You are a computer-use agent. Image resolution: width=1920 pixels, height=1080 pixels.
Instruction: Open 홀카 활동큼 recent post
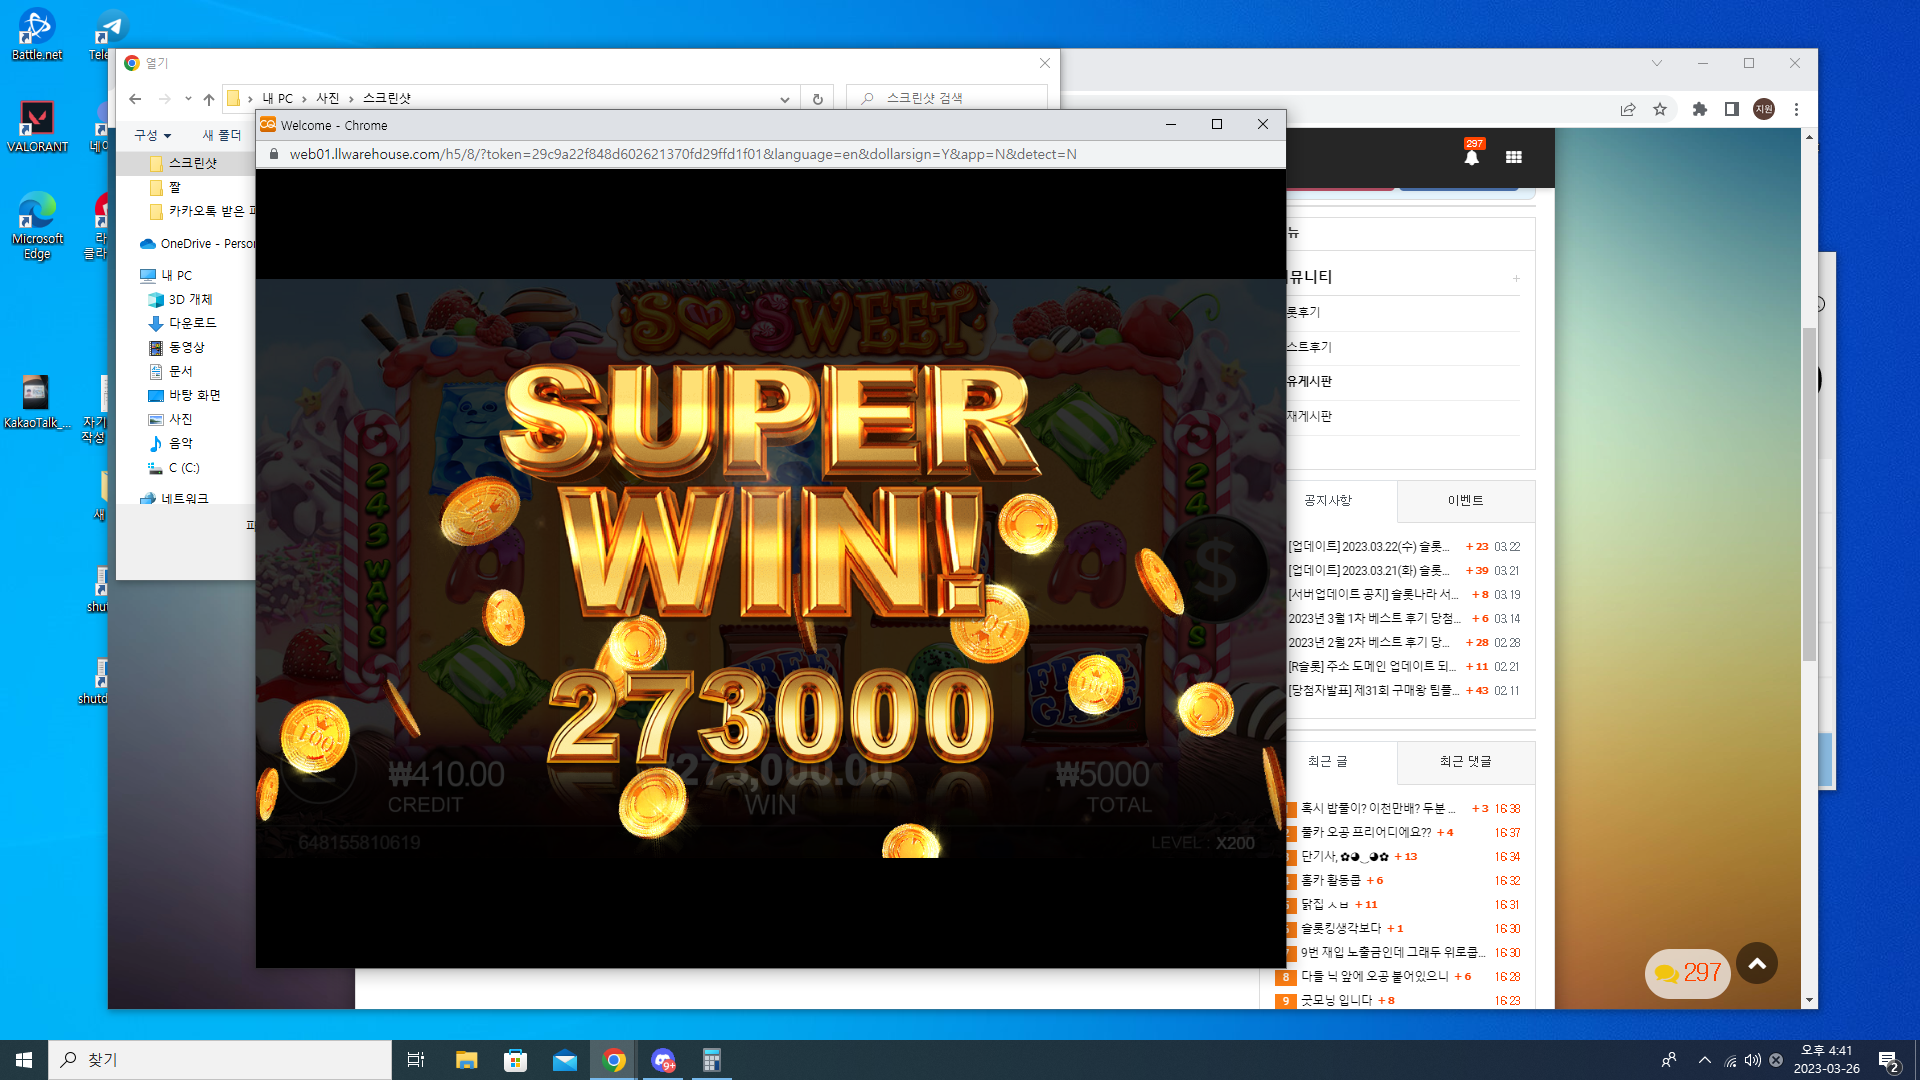point(1331,881)
